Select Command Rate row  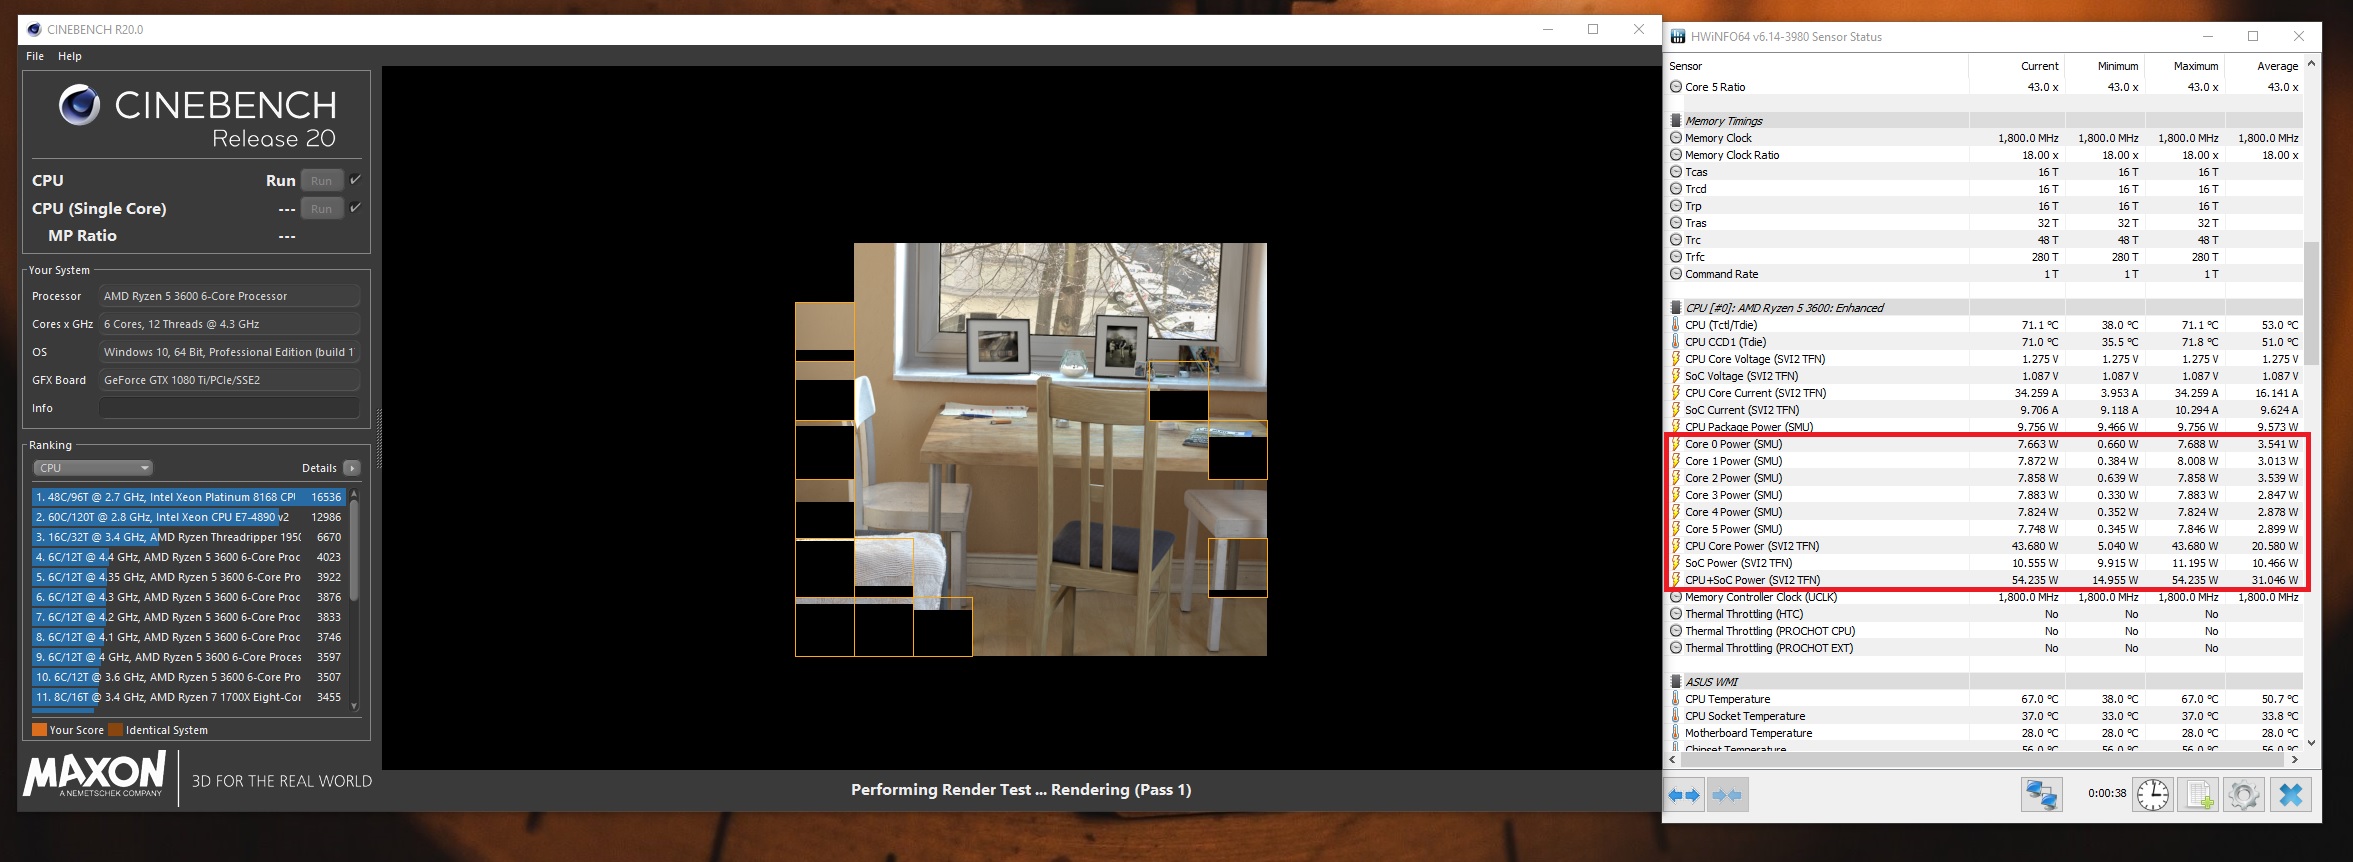click(1984, 274)
